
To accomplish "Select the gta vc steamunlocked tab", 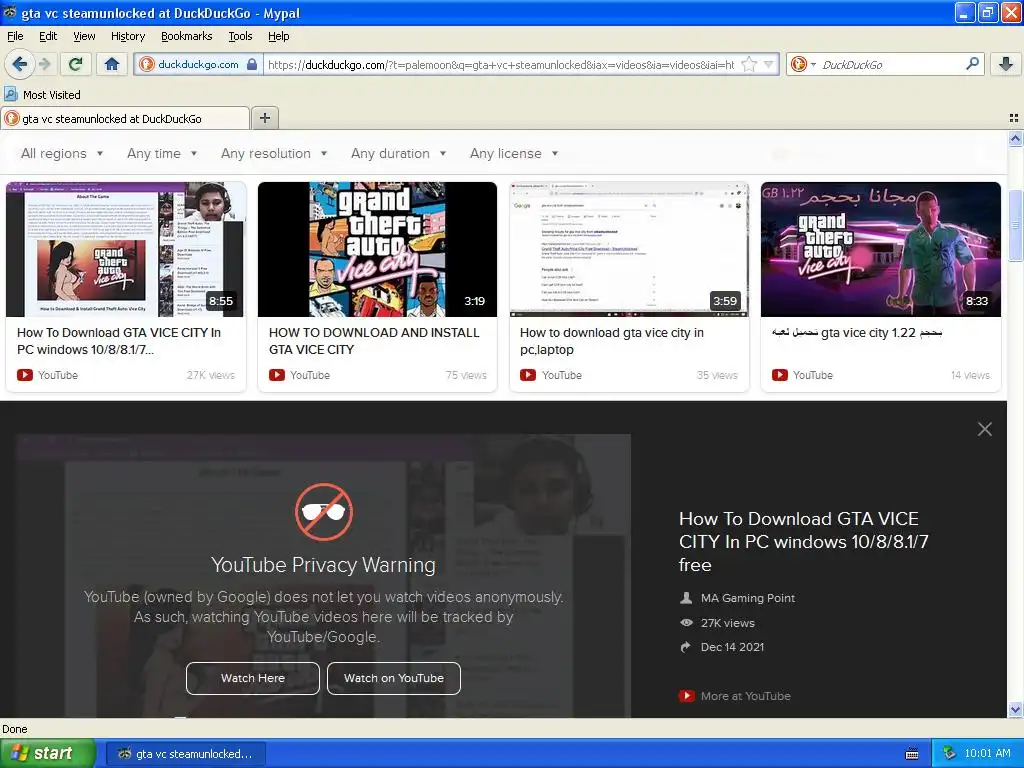I will 125,118.
